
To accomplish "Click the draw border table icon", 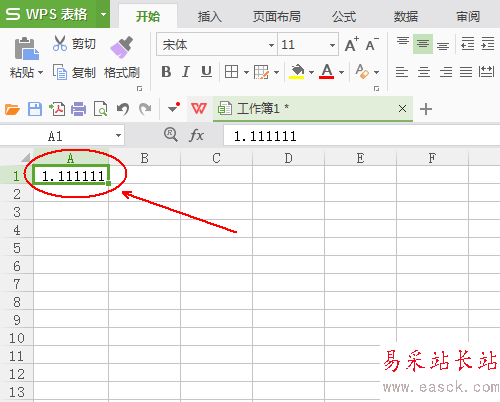I will [261, 72].
